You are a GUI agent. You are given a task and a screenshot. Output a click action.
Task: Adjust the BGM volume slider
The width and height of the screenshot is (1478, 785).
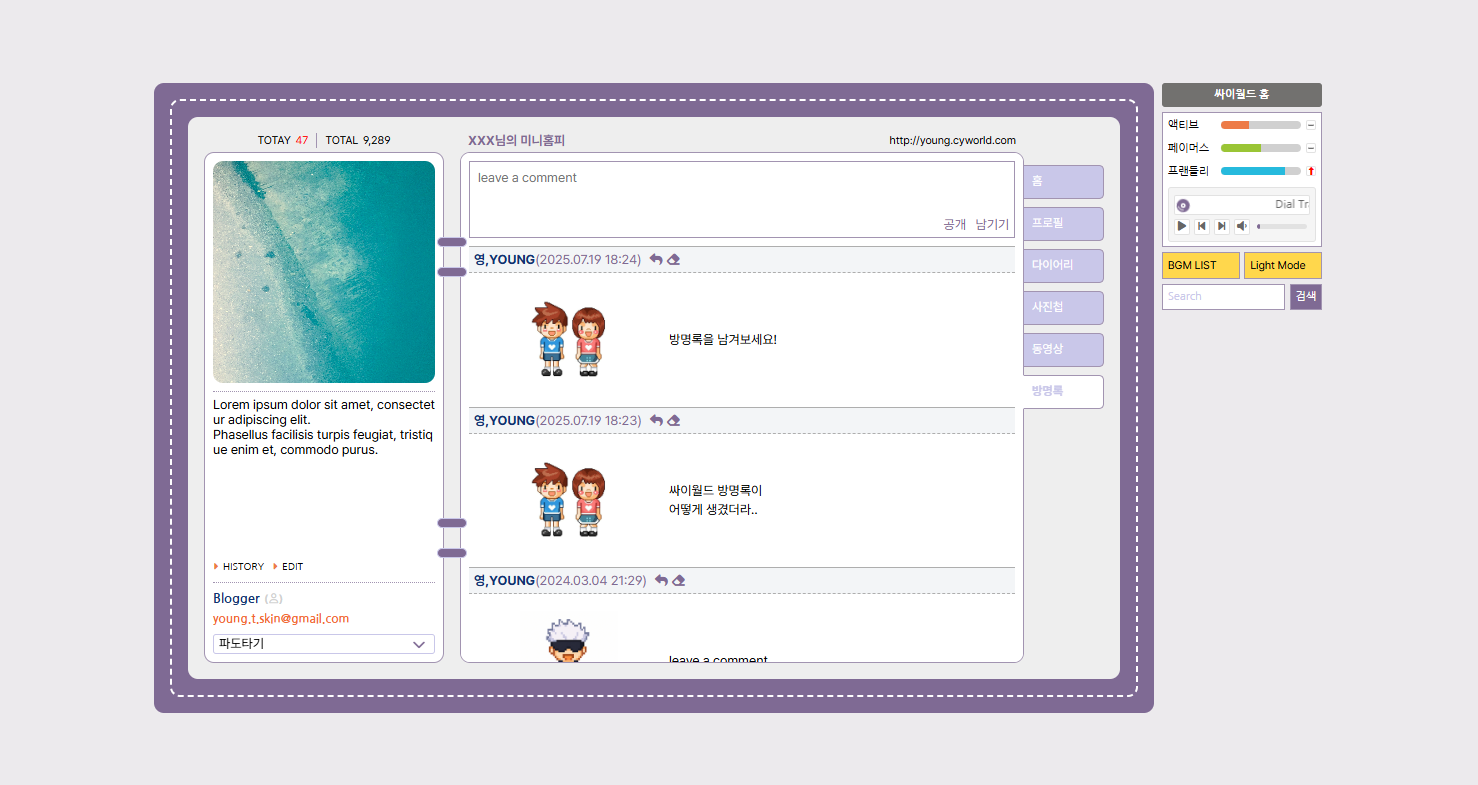1281,227
